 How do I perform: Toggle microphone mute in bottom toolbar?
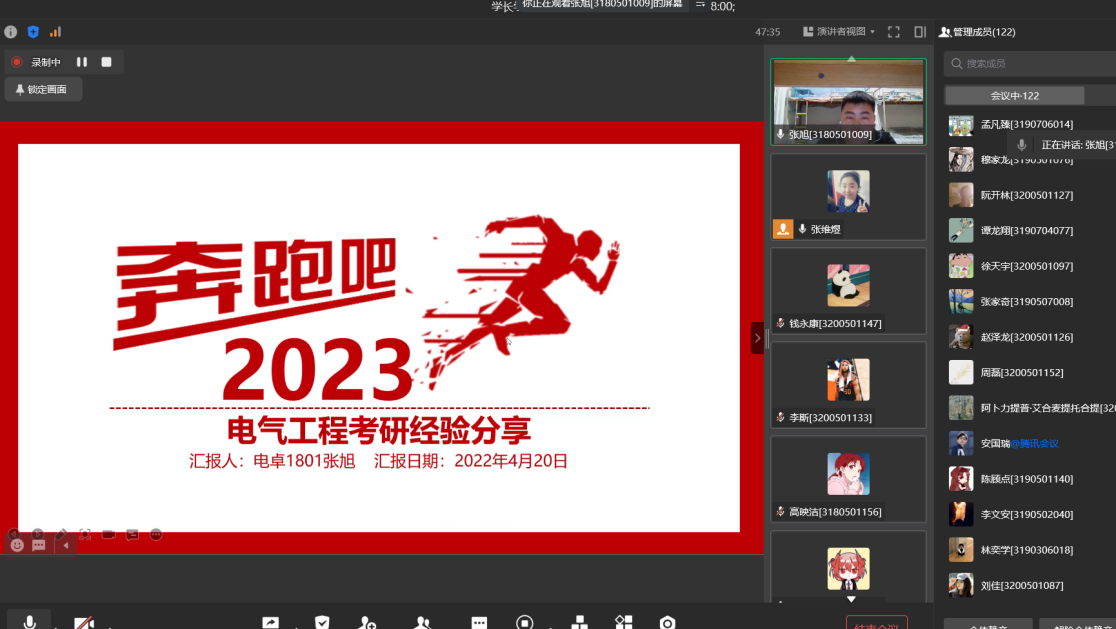pos(30,622)
